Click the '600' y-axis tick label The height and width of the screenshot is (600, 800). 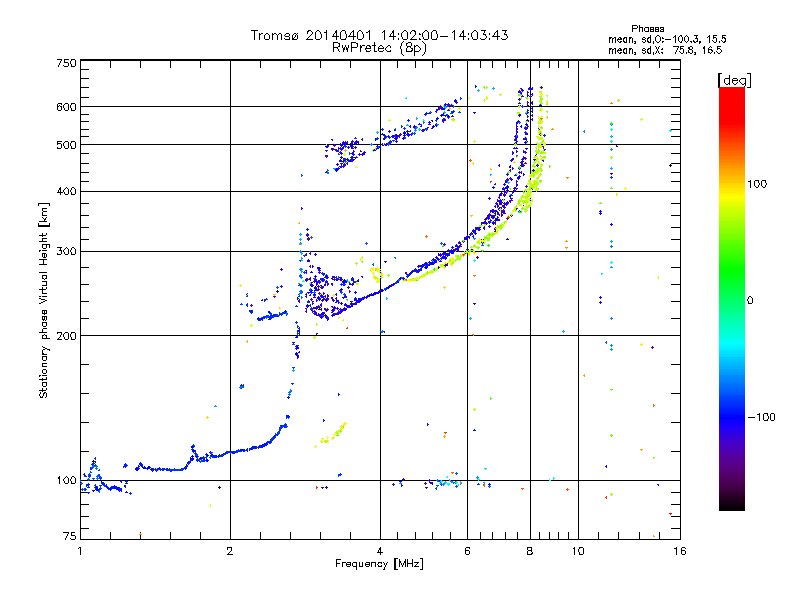(66, 107)
